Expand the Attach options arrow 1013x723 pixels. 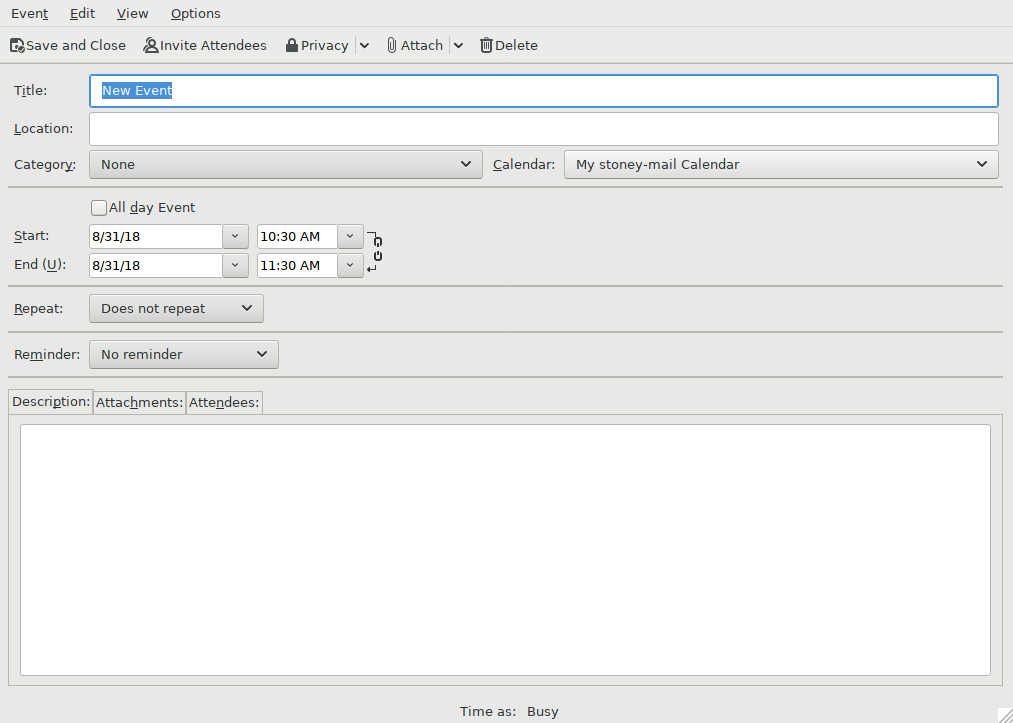(458, 45)
